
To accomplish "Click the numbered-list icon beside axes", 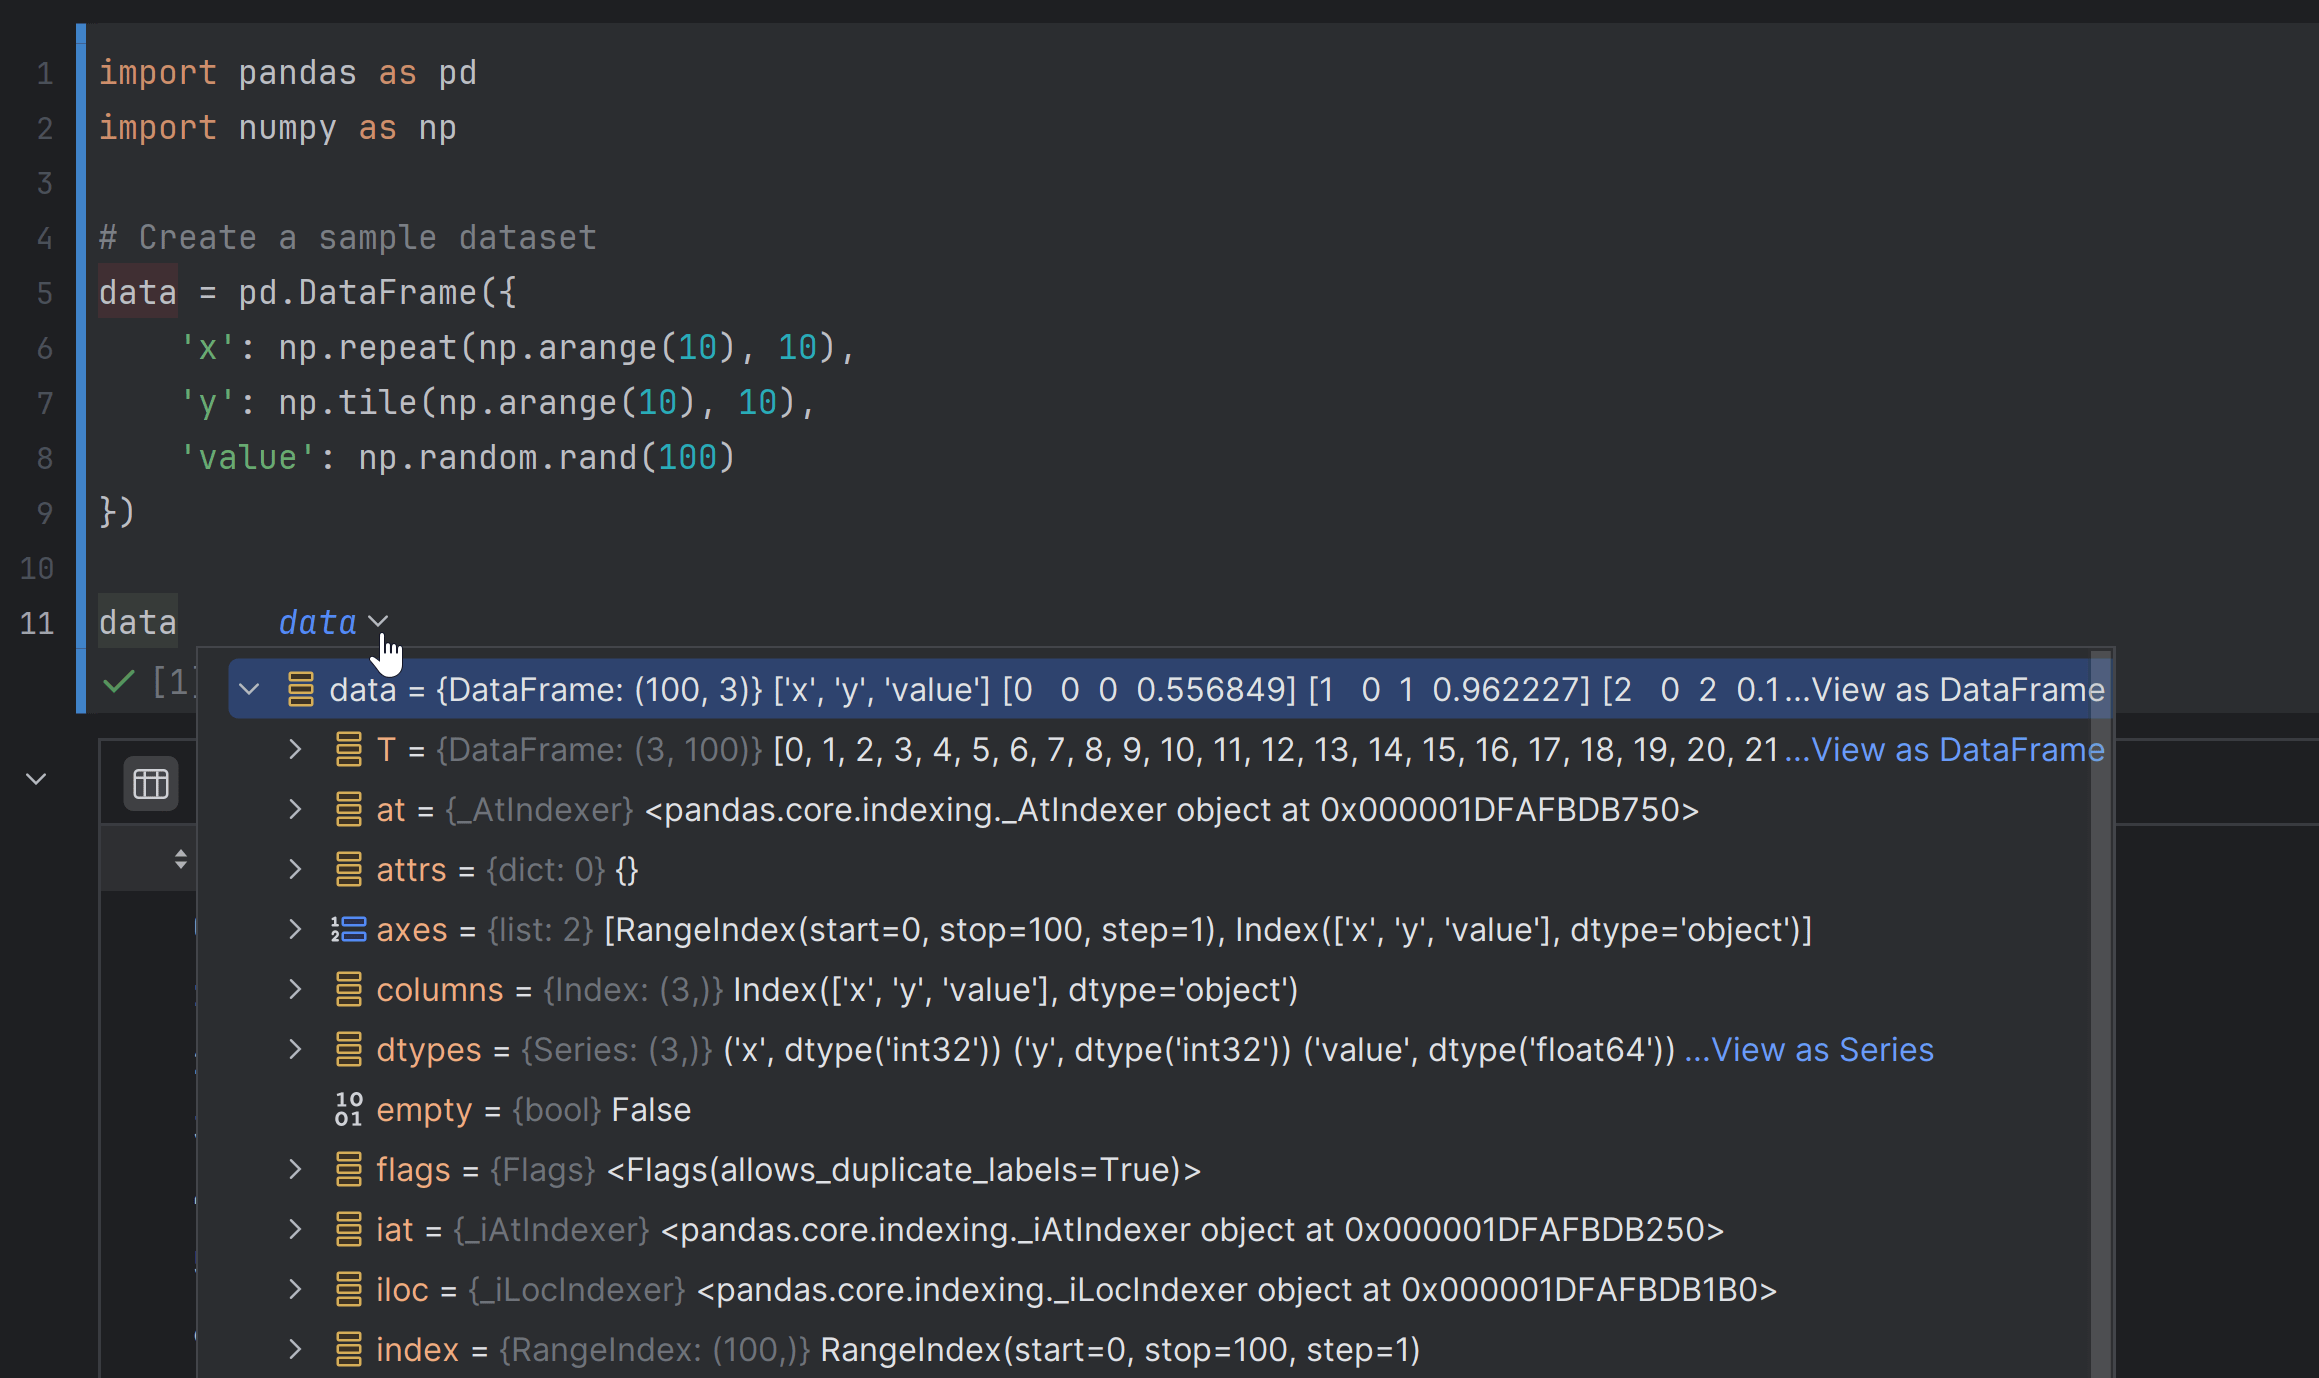I will [347, 929].
